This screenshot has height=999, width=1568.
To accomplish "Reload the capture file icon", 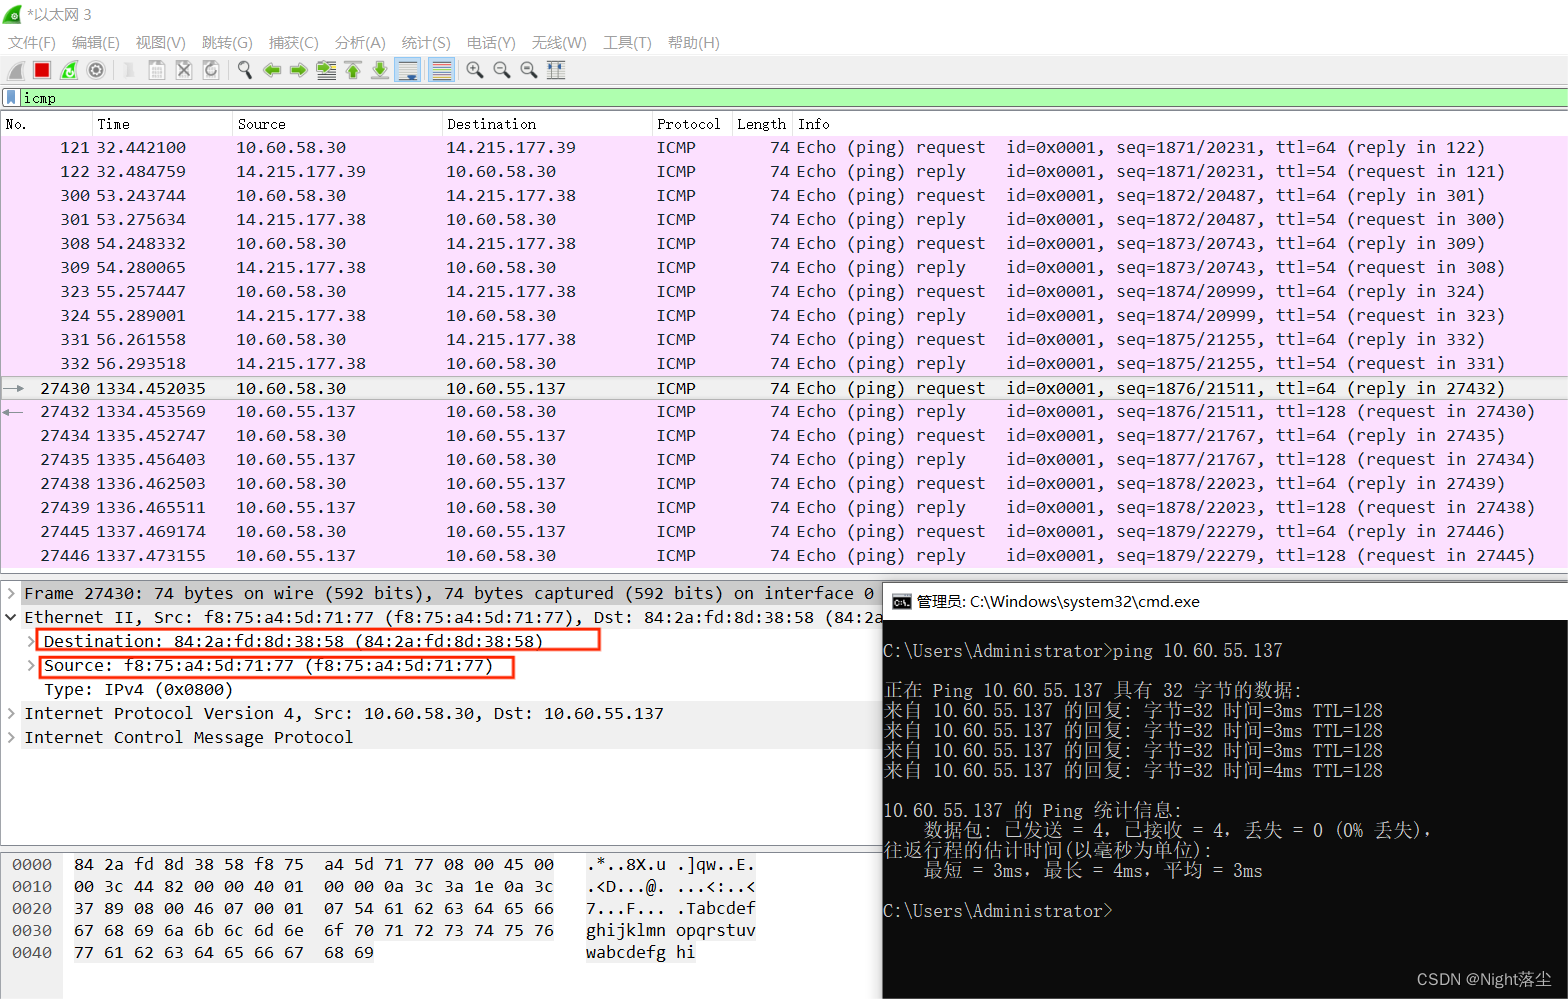I will click(x=211, y=70).
